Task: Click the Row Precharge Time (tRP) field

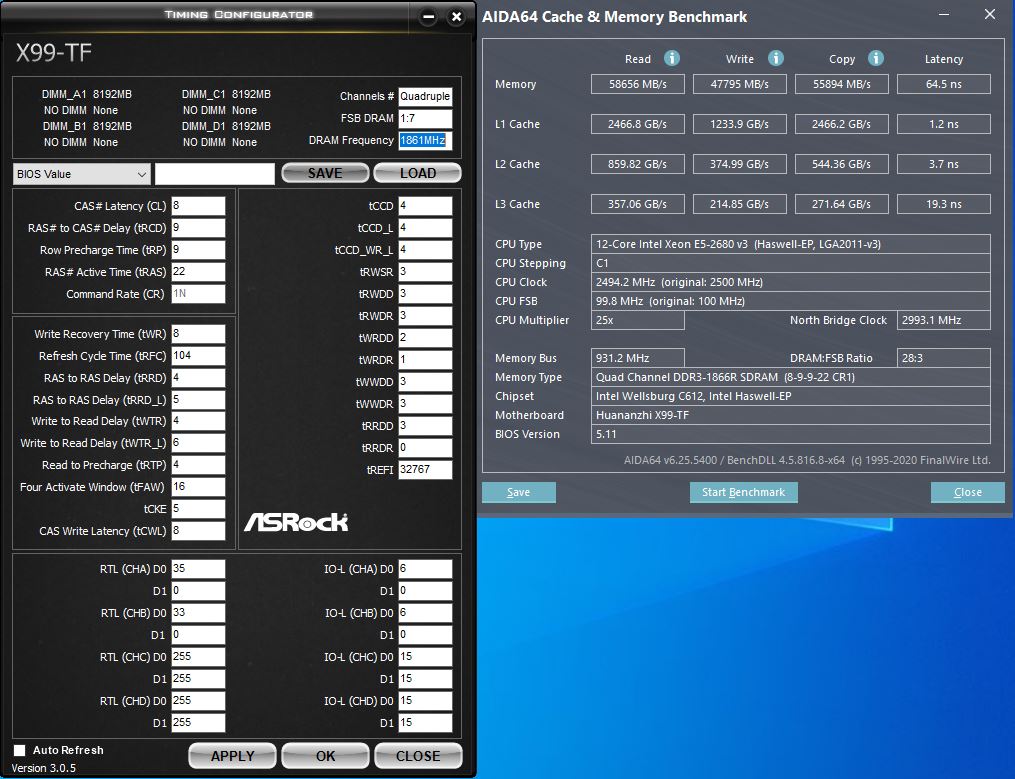Action: pyautogui.click(x=198, y=250)
